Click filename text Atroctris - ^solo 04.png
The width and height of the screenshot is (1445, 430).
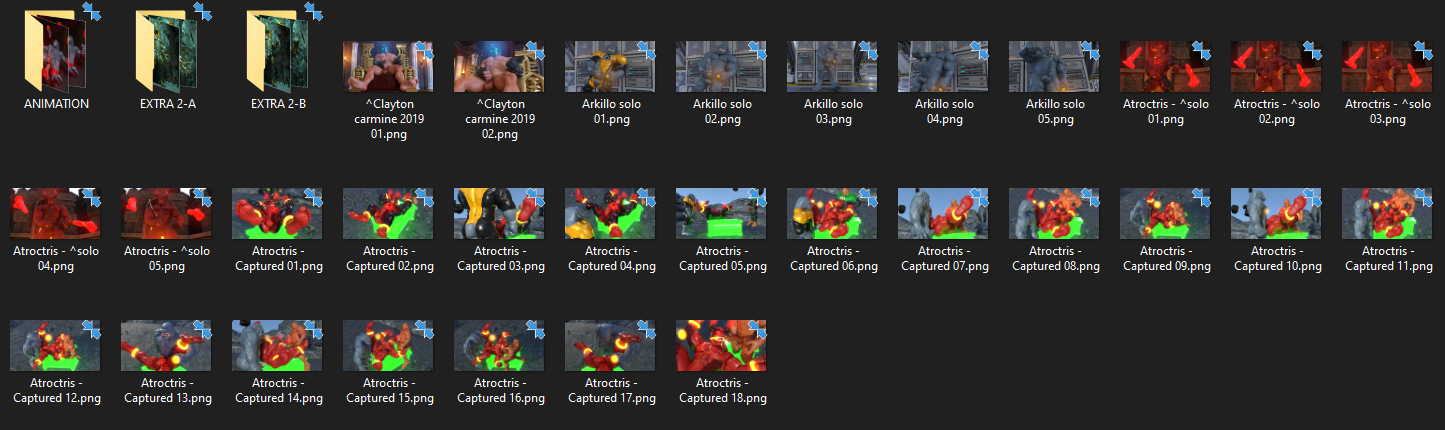pos(55,258)
